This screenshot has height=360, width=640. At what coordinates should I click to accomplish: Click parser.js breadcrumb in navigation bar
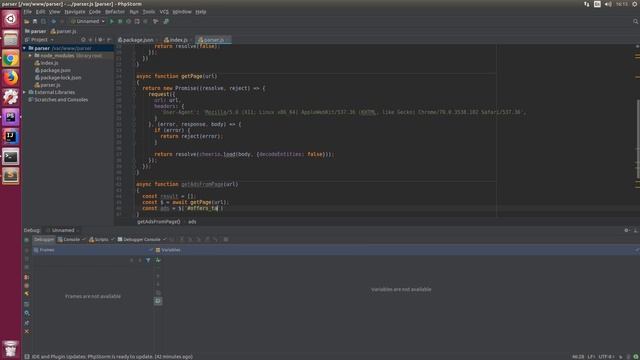click(x=63, y=31)
